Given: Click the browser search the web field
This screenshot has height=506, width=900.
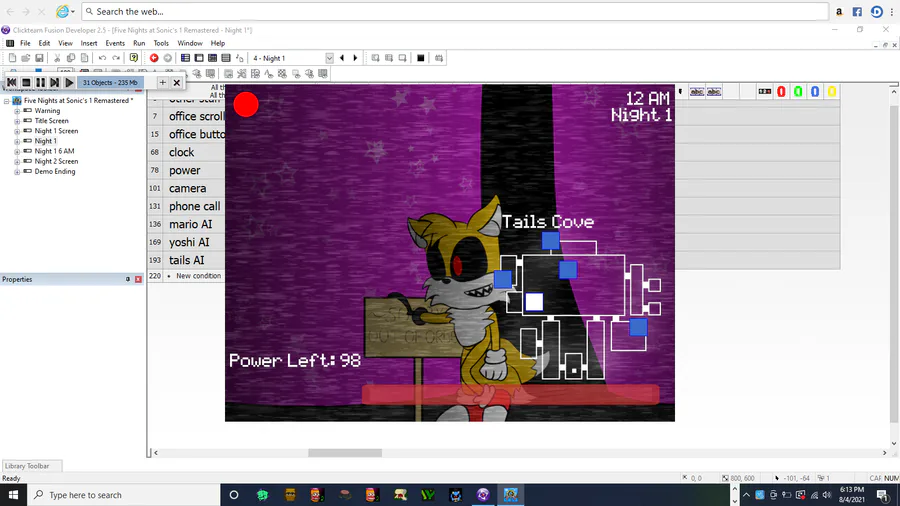Looking at the screenshot, I should click(x=455, y=11).
